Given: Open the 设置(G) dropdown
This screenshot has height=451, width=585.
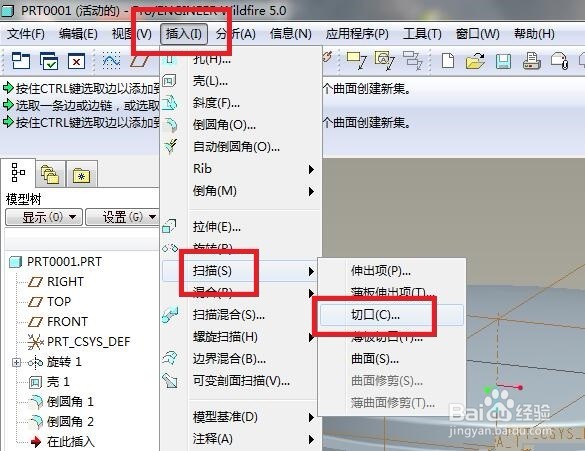Looking at the screenshot, I should pos(122,217).
